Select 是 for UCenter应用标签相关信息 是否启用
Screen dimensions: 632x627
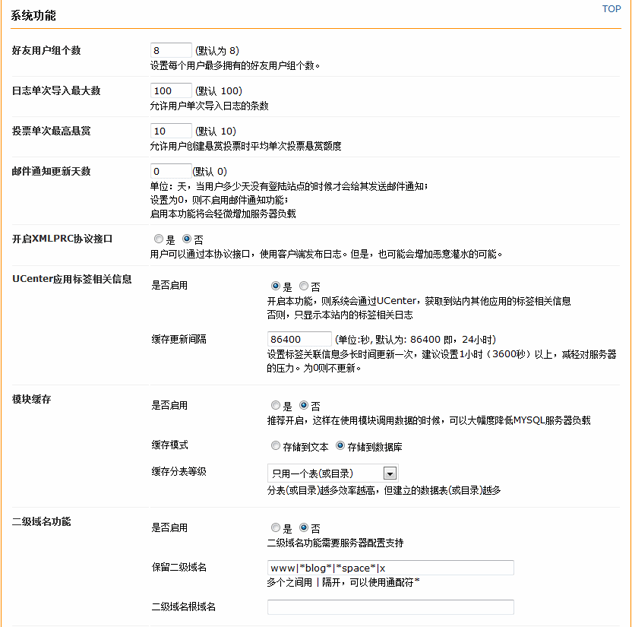(x=275, y=286)
